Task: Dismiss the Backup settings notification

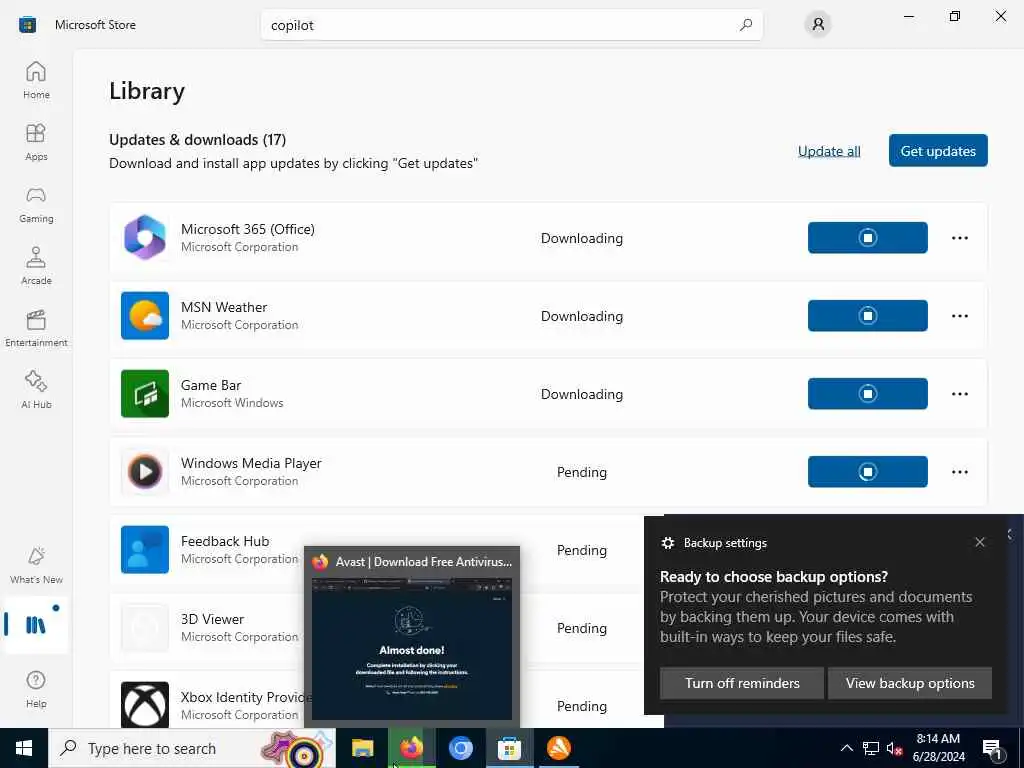Action: [x=980, y=542]
